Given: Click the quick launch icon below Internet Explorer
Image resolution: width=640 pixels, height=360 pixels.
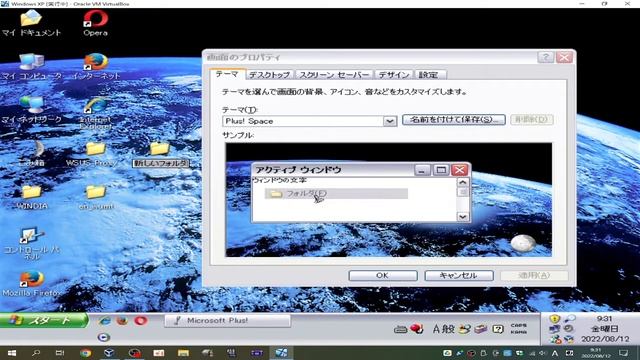Looking at the screenshot, I should click(104, 337).
